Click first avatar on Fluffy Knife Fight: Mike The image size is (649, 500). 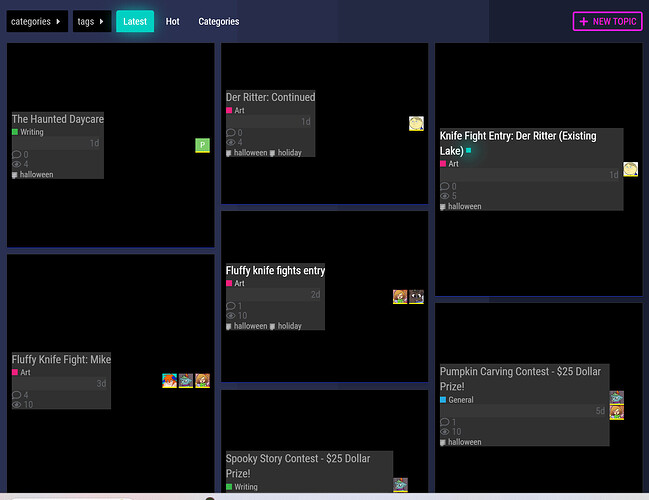[169, 381]
